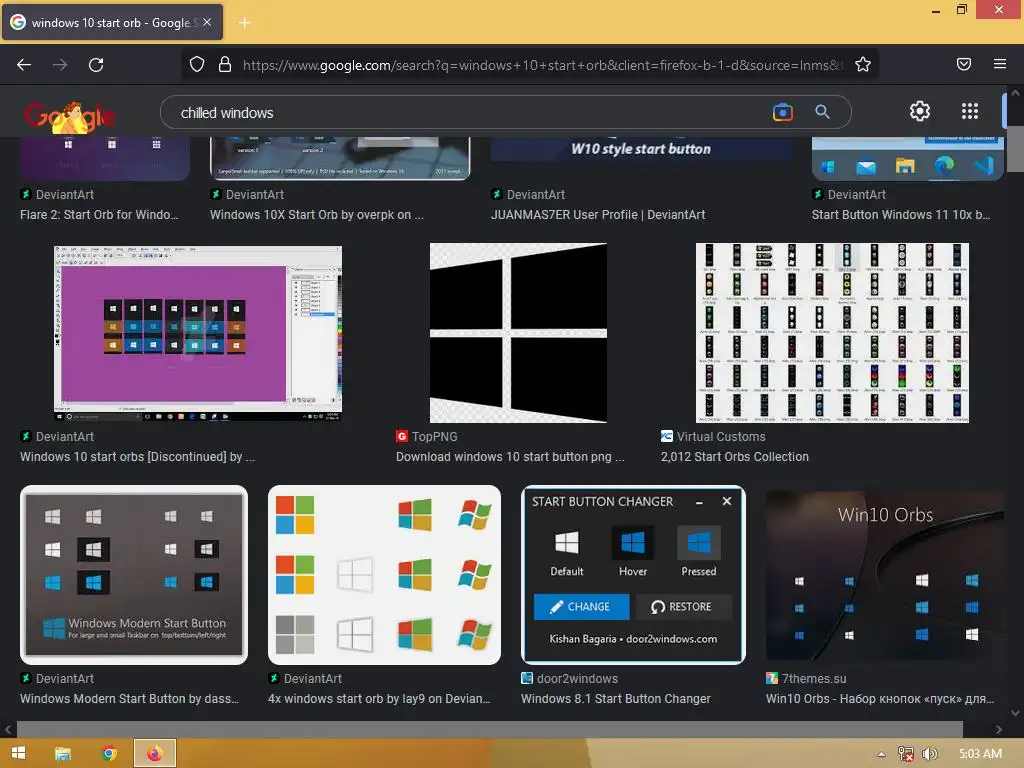Click the horizontal scrollbar right arrow
The width and height of the screenshot is (1024, 768).
pyautogui.click(x=999, y=729)
